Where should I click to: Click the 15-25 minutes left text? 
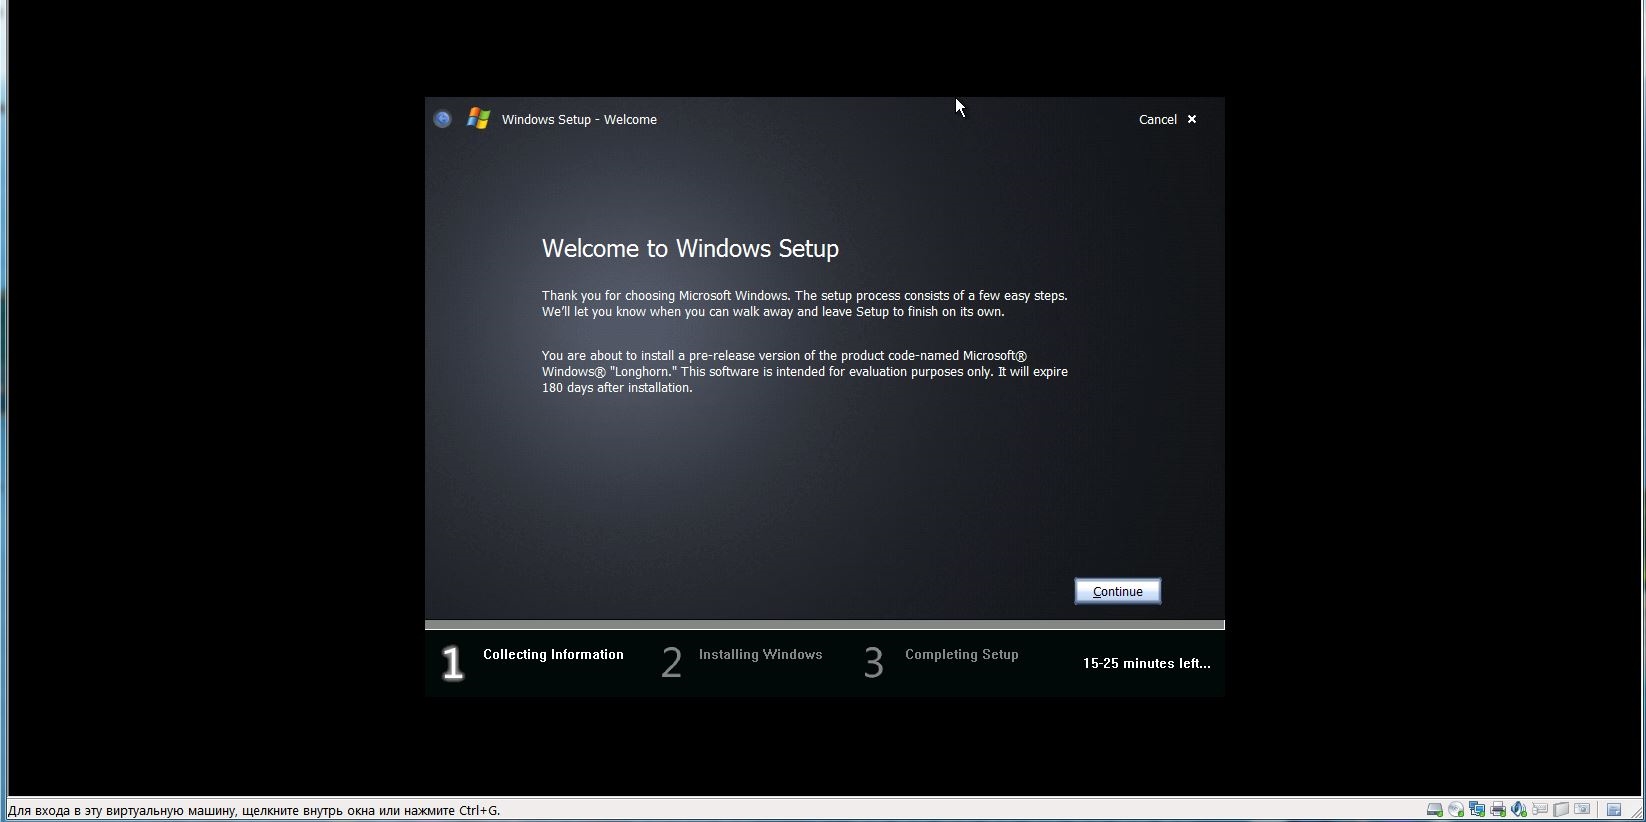pyautogui.click(x=1146, y=663)
